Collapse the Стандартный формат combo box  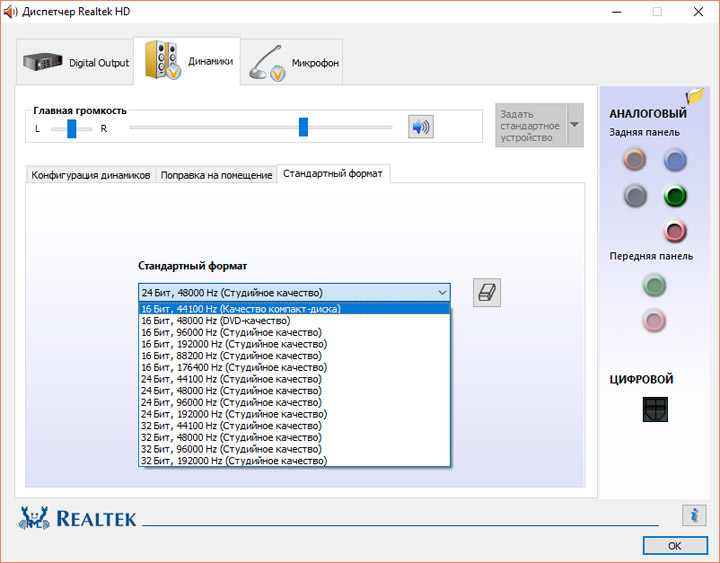point(294,293)
